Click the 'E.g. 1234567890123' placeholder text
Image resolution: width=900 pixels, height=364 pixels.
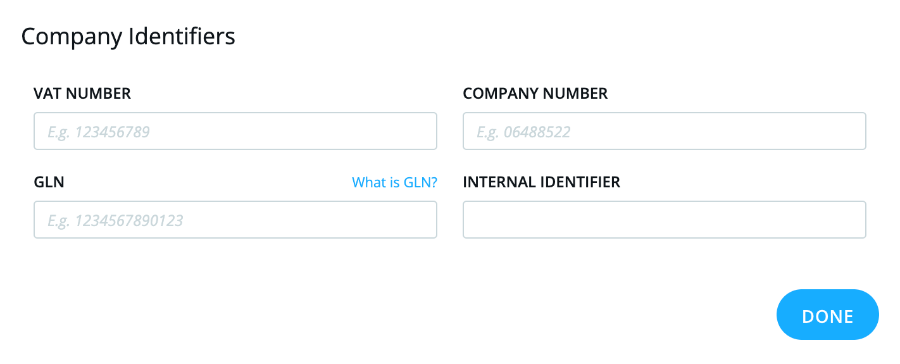(x=115, y=220)
